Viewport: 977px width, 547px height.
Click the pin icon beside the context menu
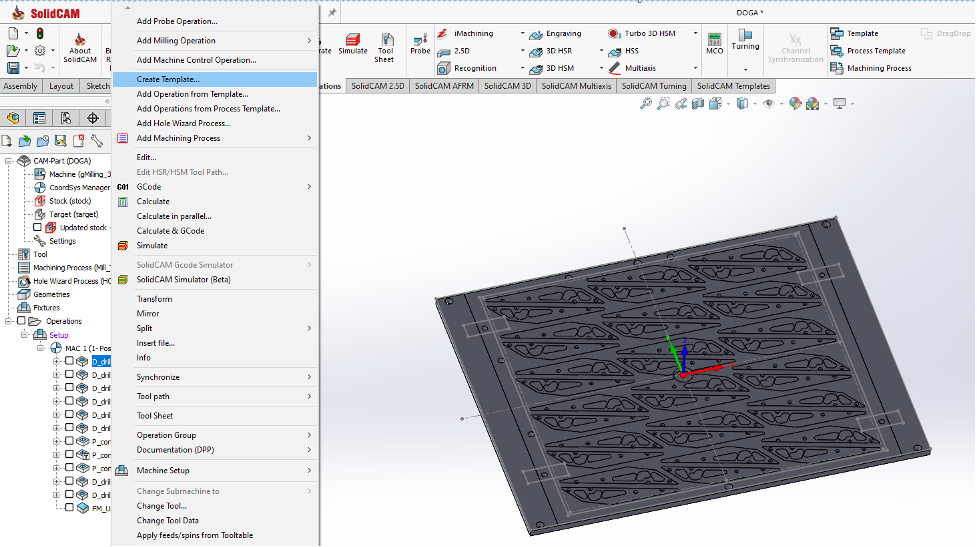point(332,12)
